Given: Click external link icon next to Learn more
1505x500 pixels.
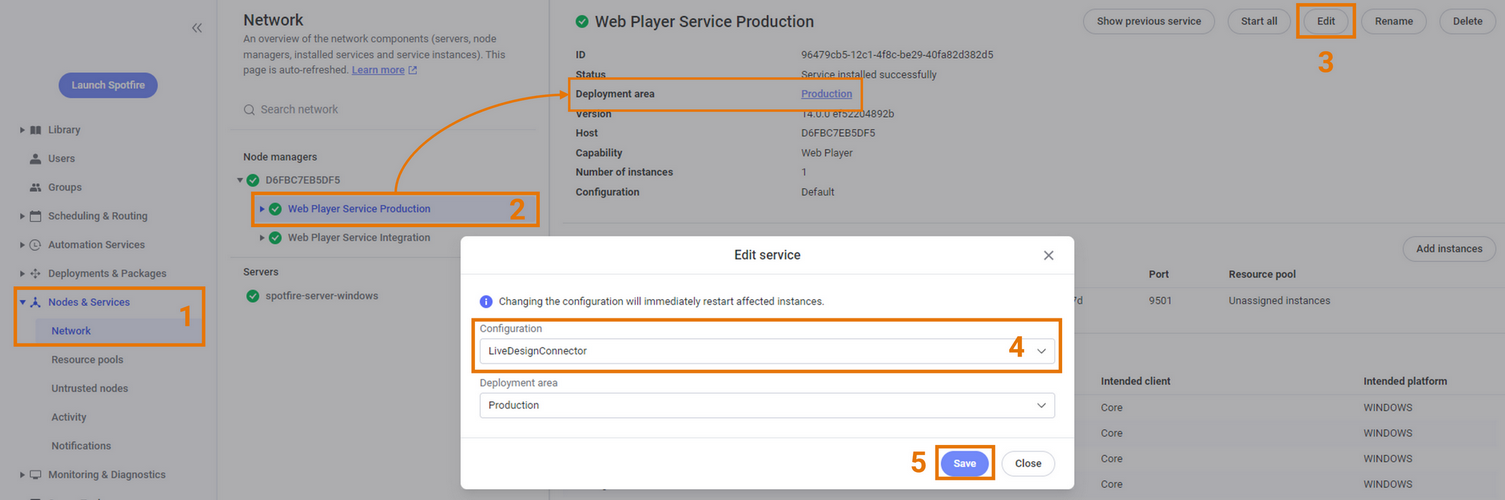Looking at the screenshot, I should pos(413,71).
